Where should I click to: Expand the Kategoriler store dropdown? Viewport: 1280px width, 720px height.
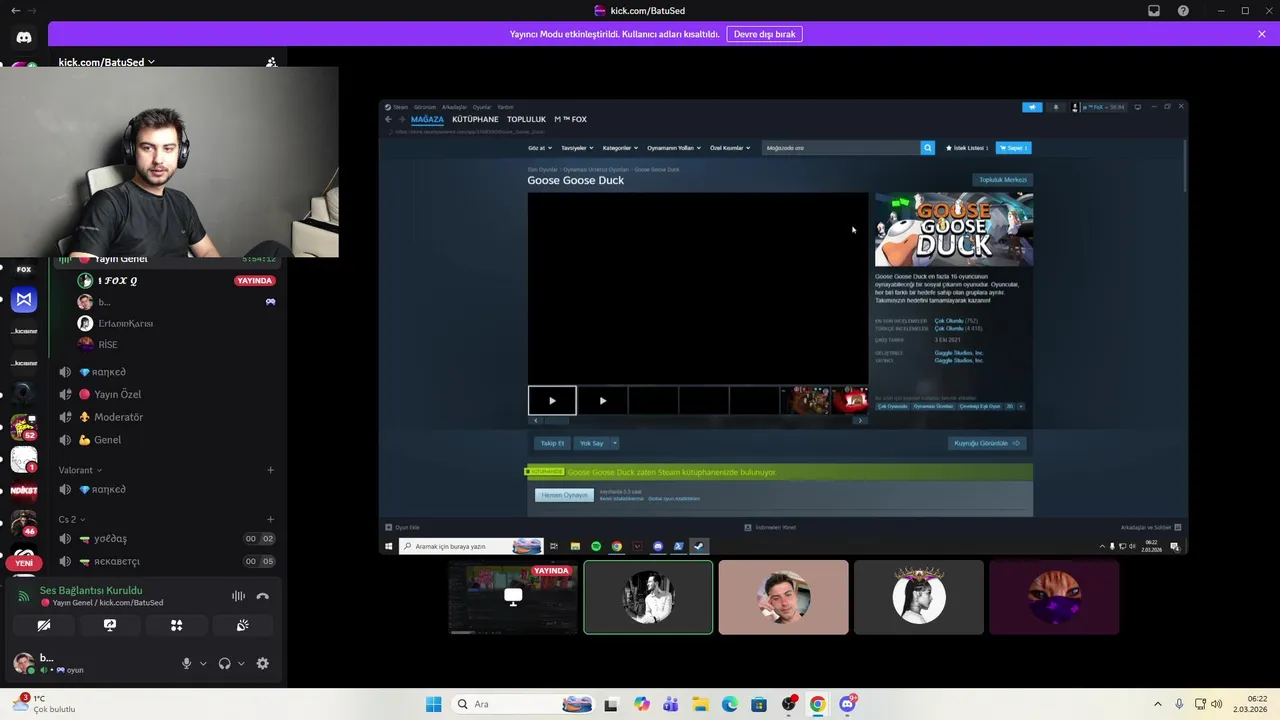619,148
